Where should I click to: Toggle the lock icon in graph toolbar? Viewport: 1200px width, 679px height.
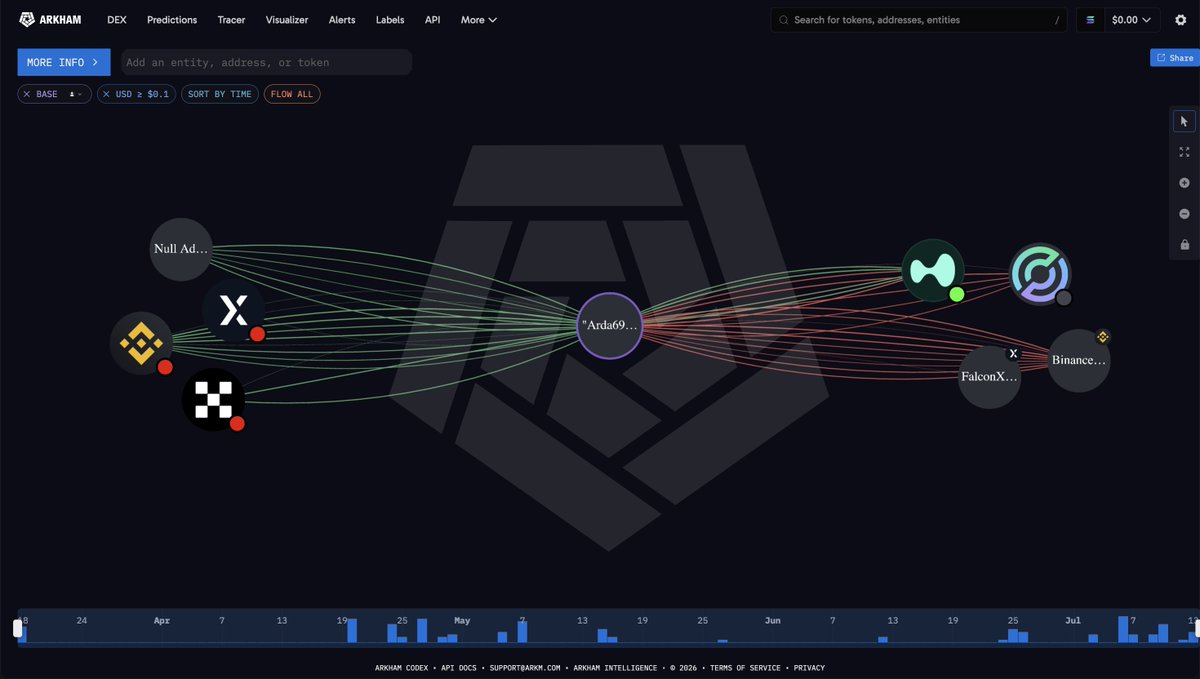(1184, 245)
